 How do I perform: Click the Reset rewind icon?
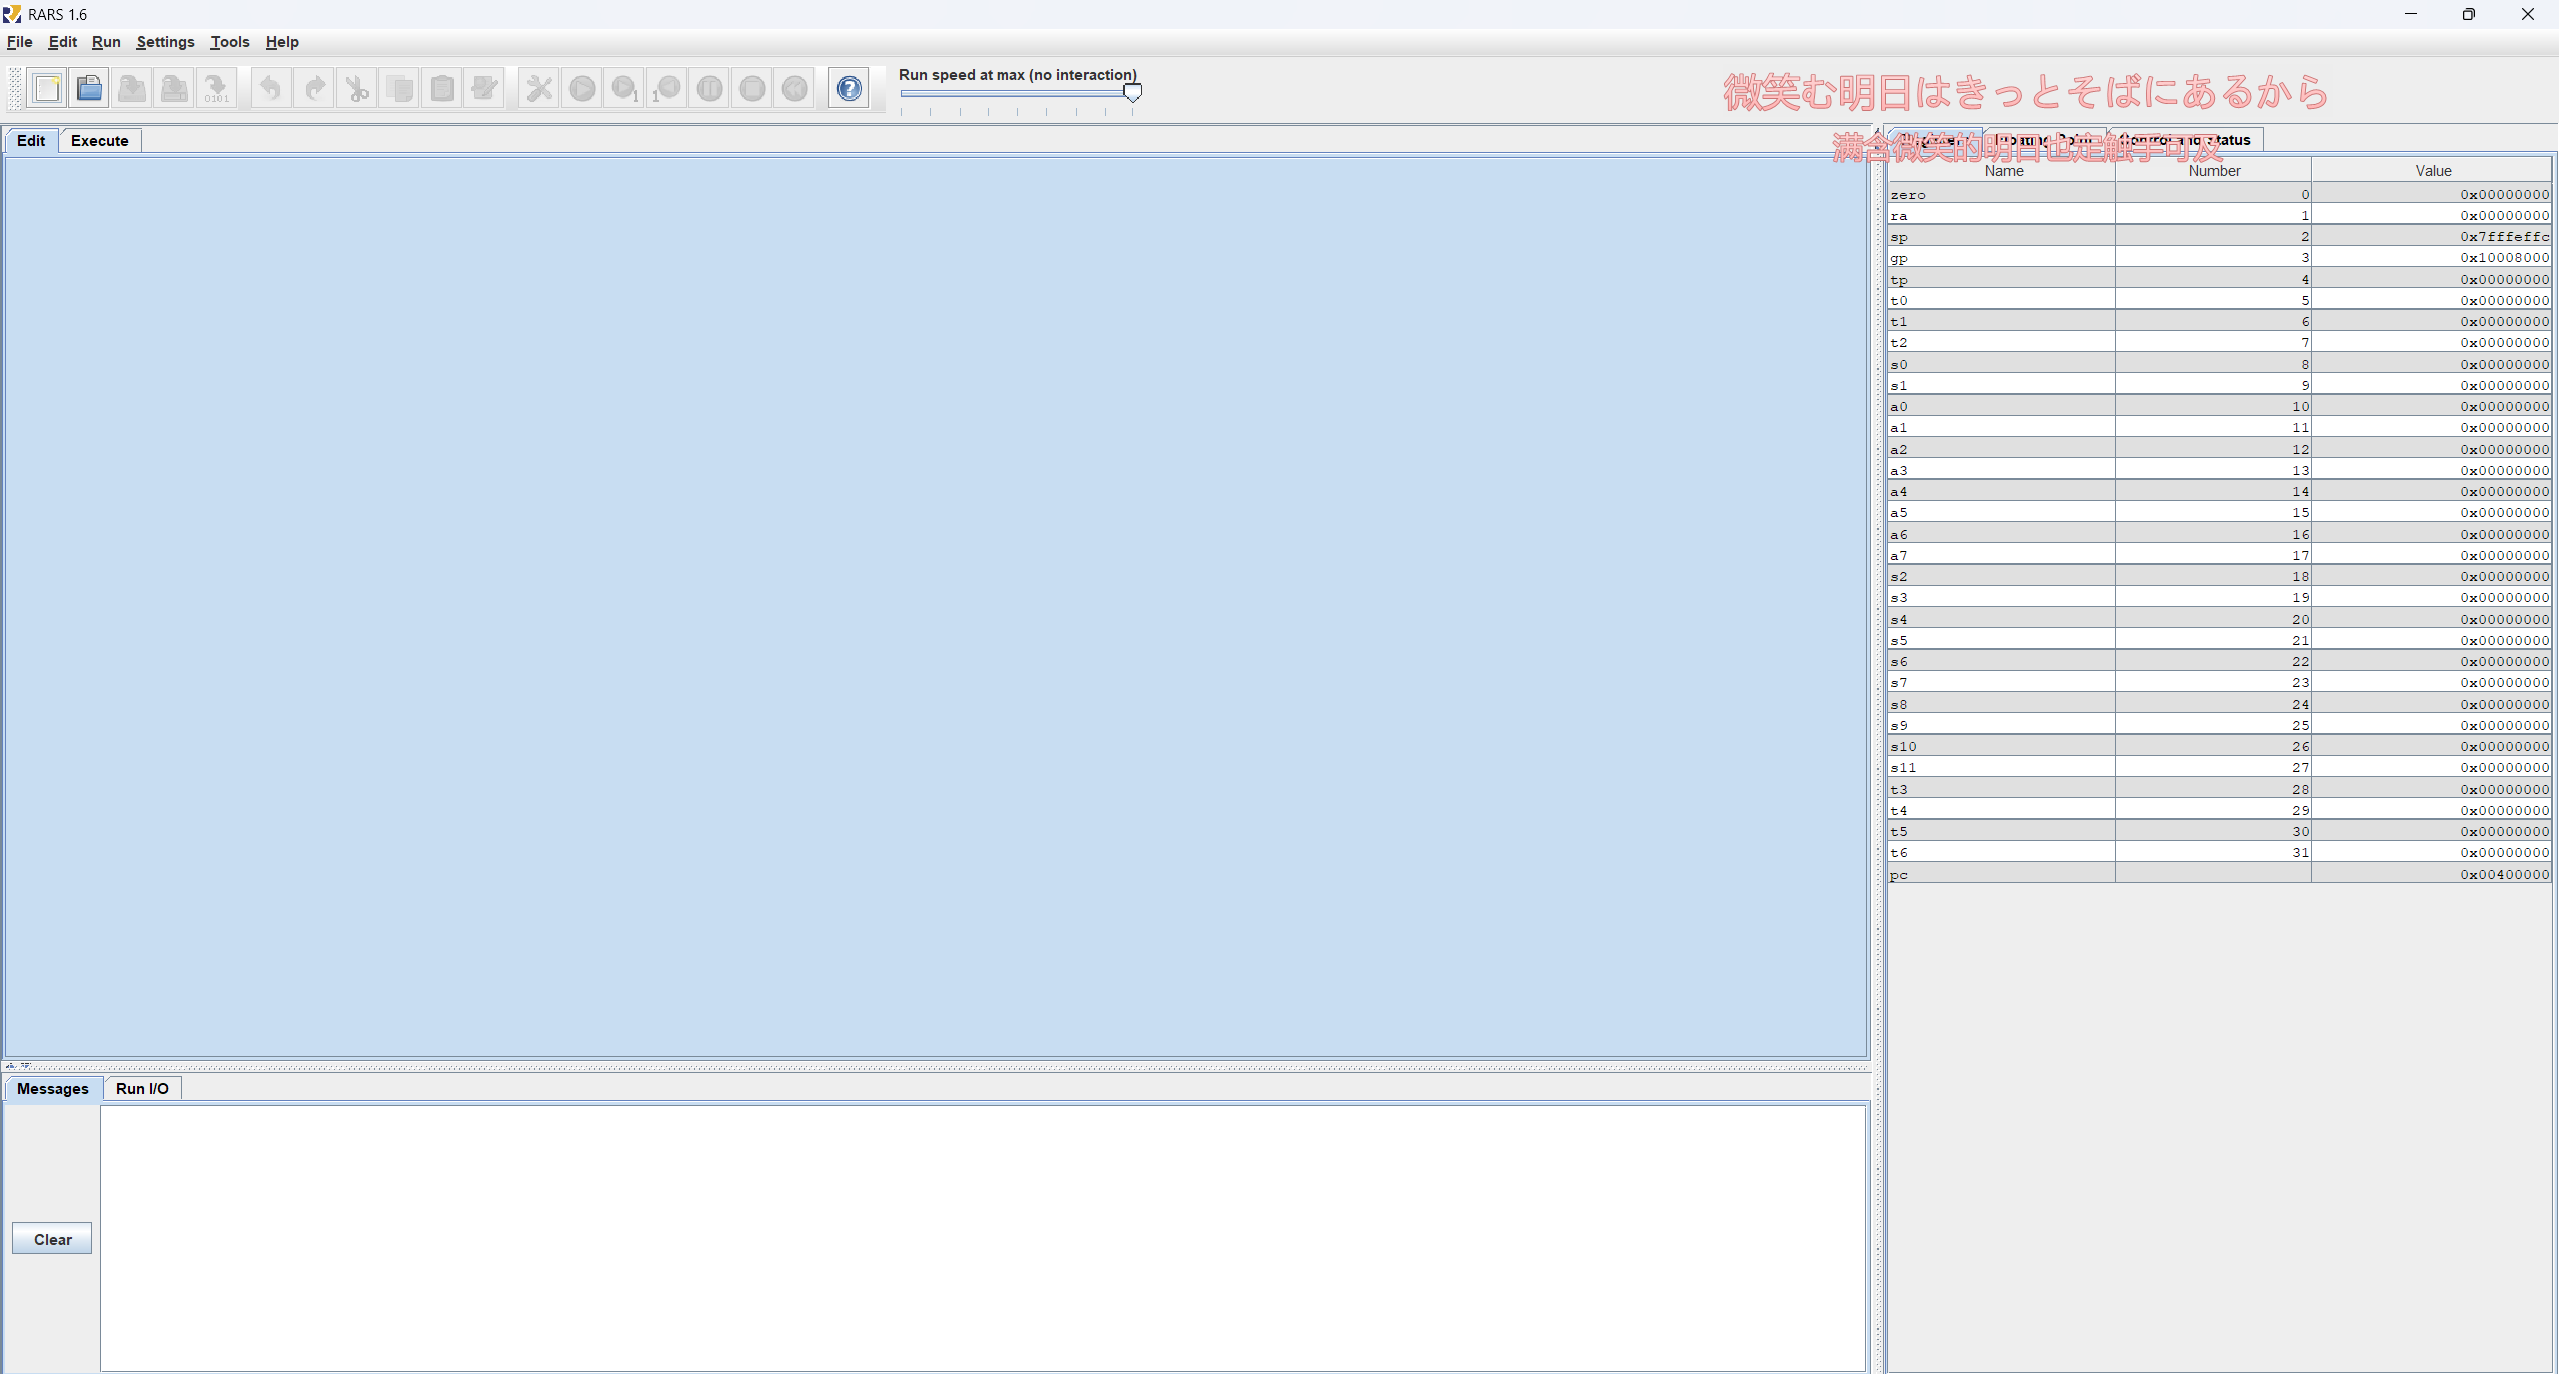click(795, 89)
